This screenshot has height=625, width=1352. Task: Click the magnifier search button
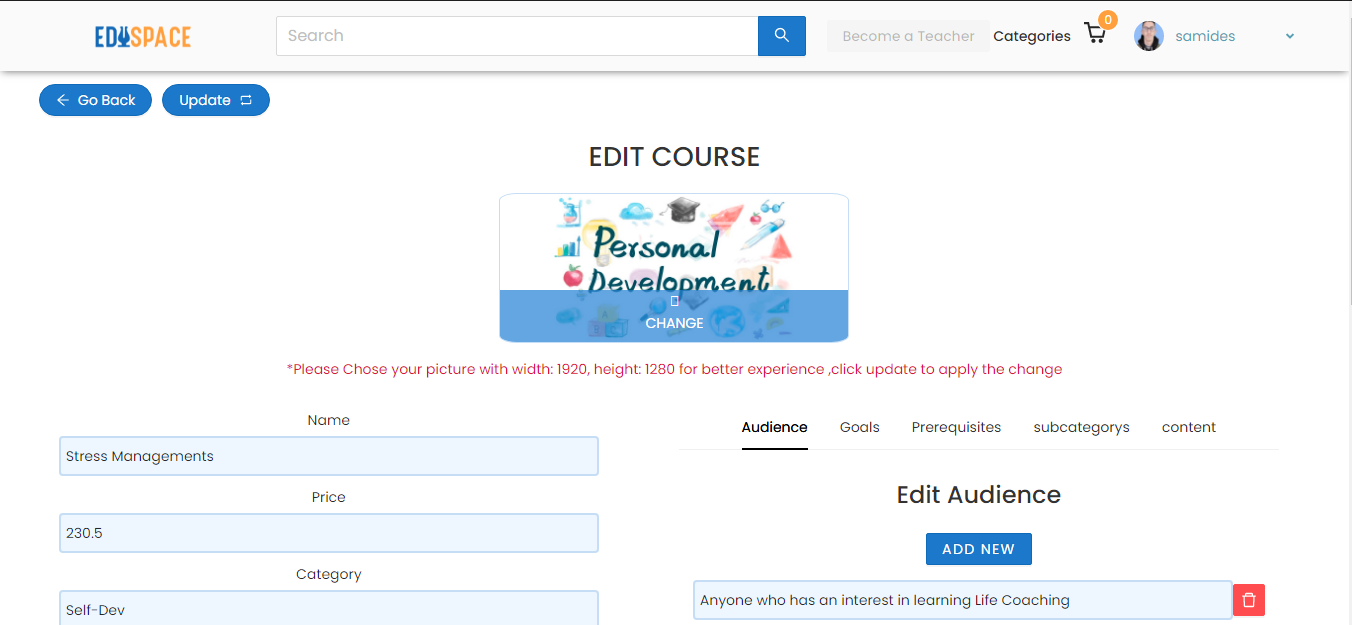click(x=782, y=36)
